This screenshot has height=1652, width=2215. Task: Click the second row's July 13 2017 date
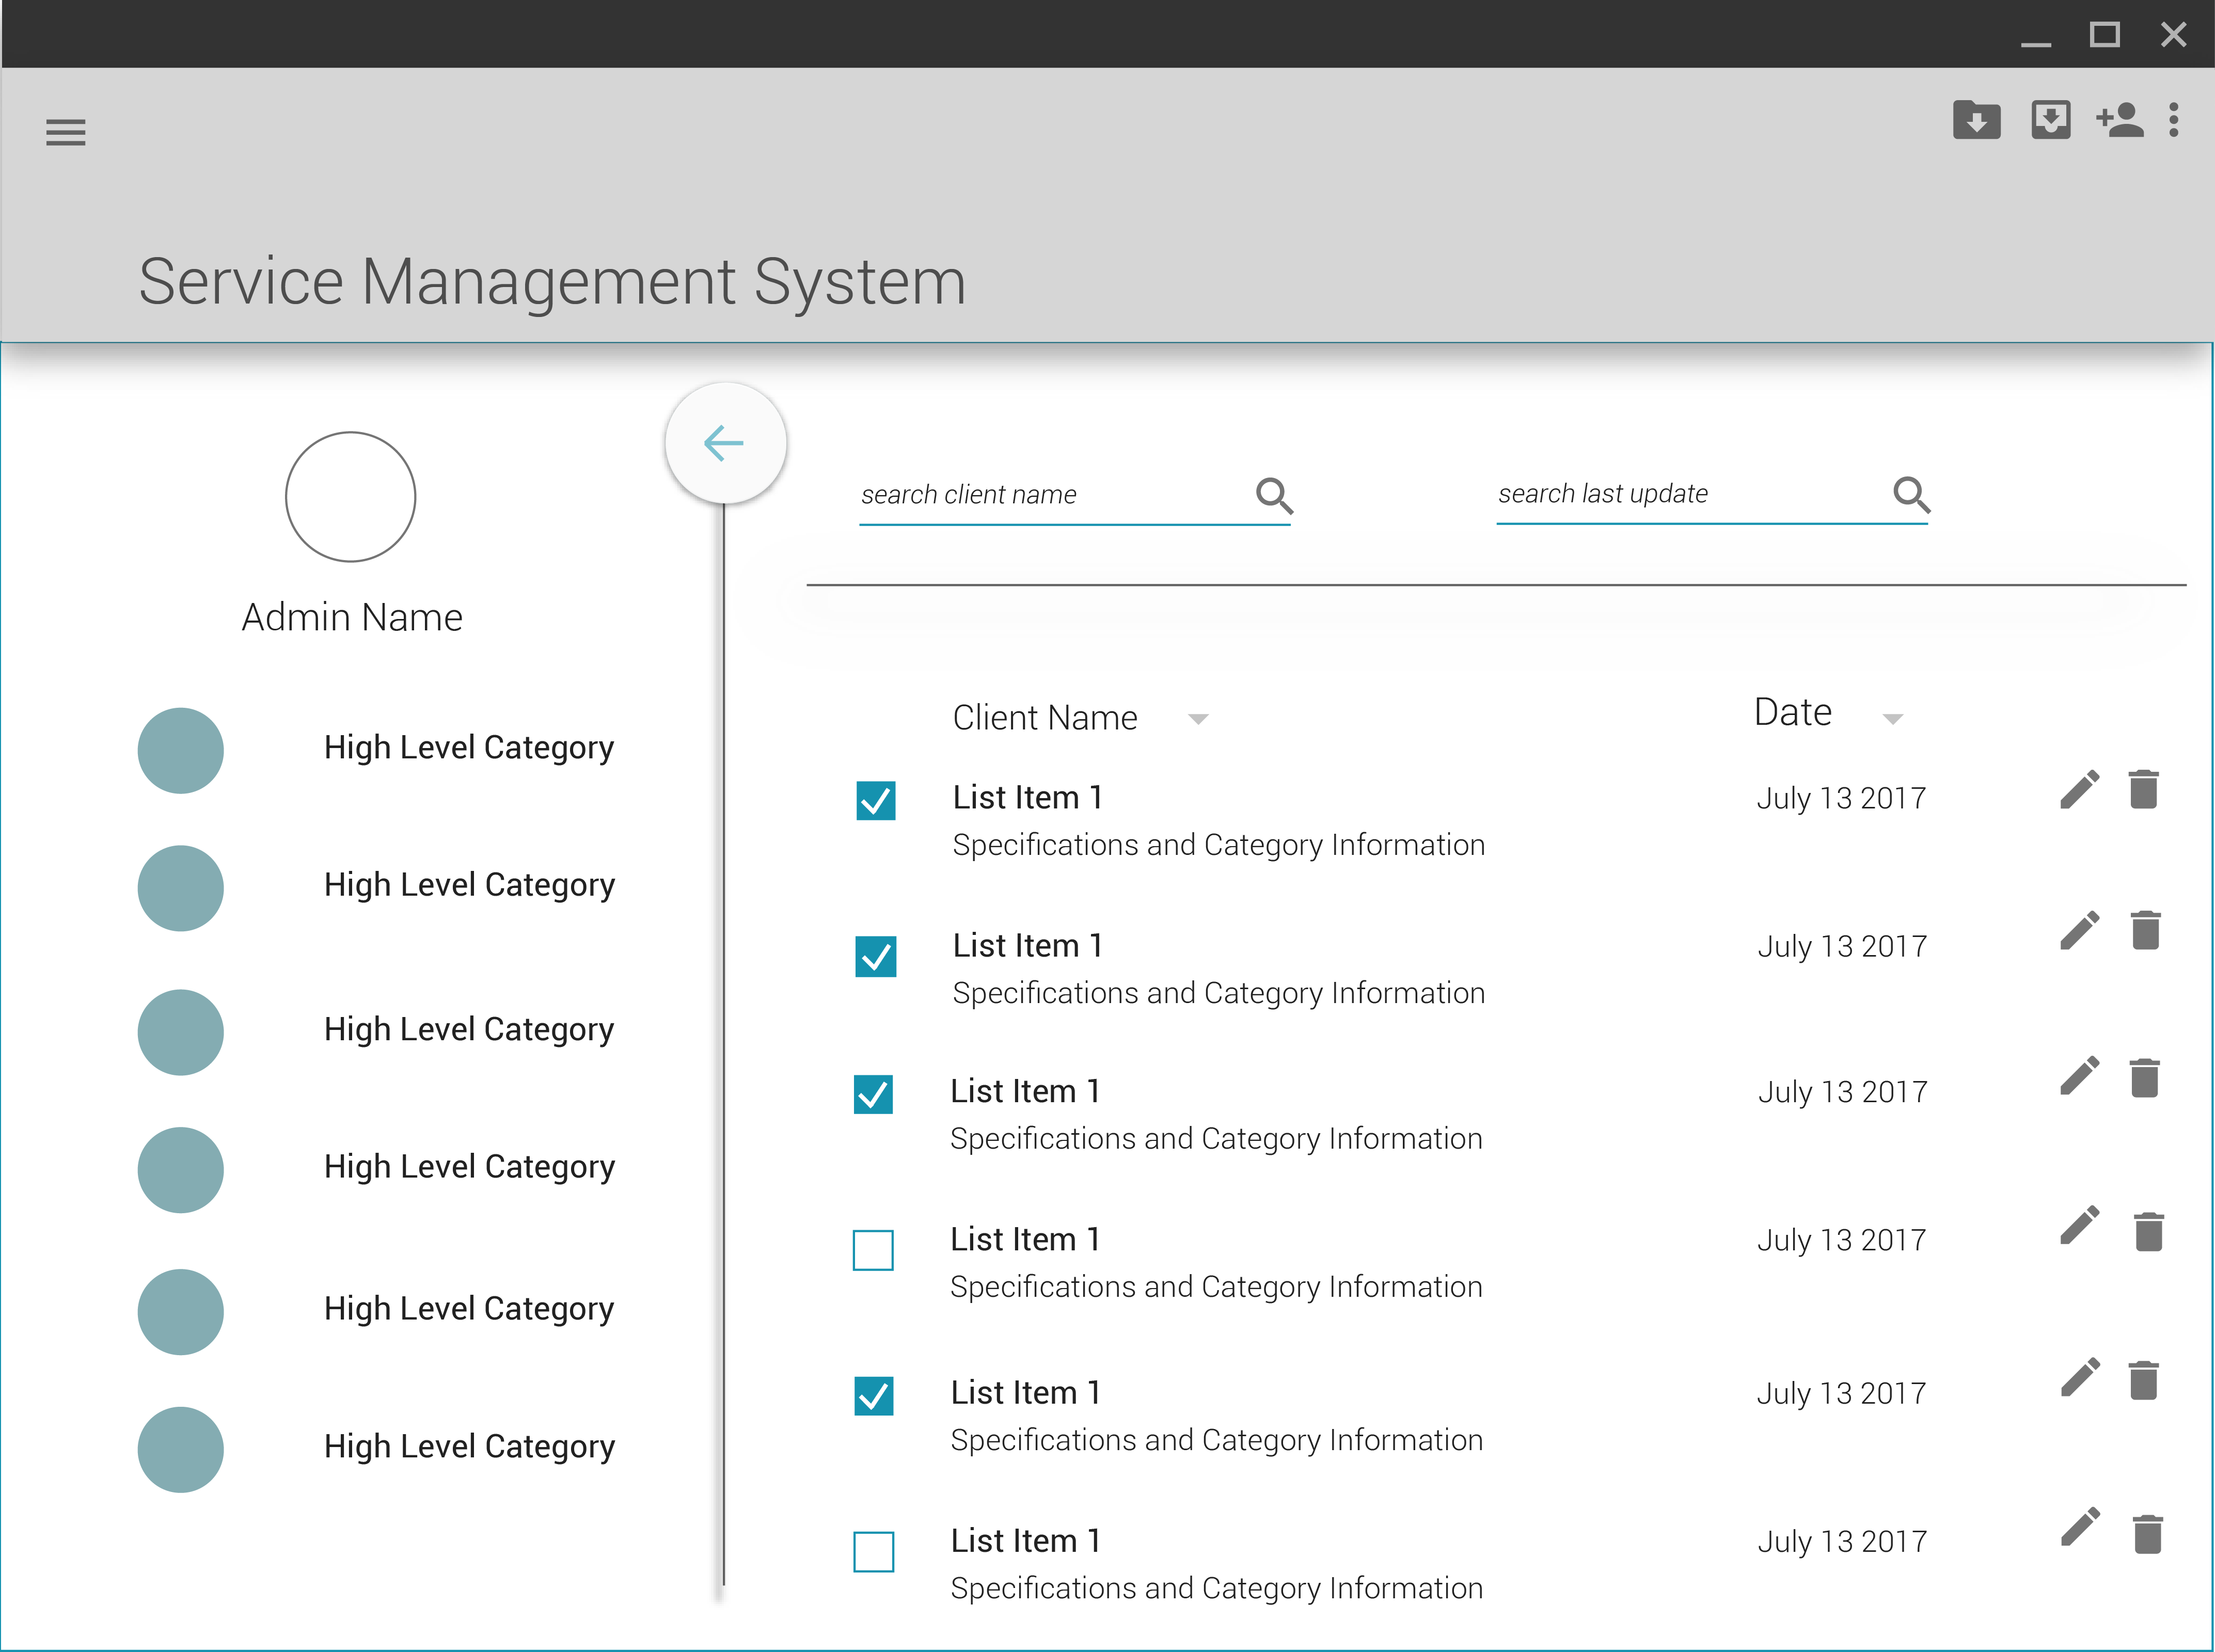[1842, 947]
